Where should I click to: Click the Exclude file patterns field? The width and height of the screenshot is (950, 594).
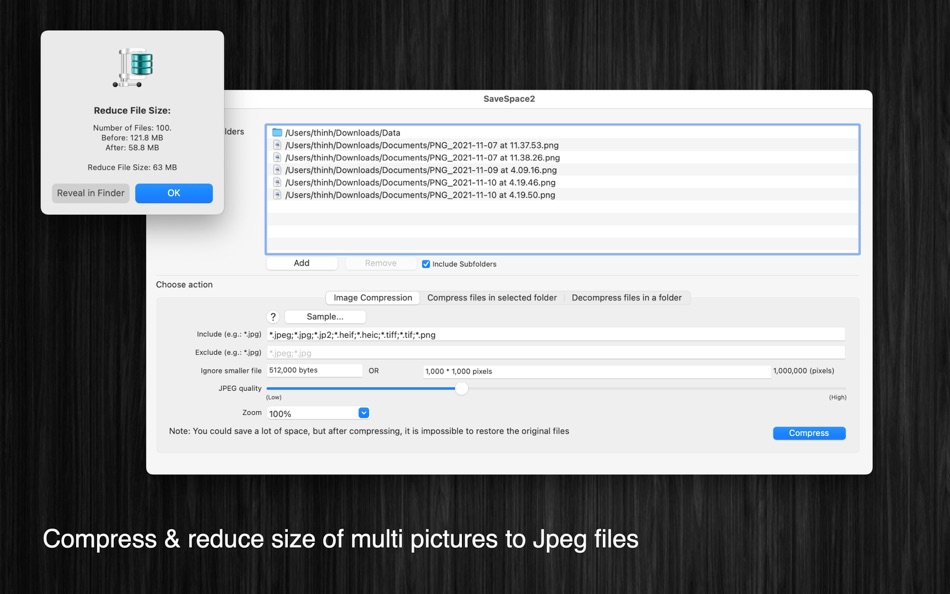(x=556, y=353)
